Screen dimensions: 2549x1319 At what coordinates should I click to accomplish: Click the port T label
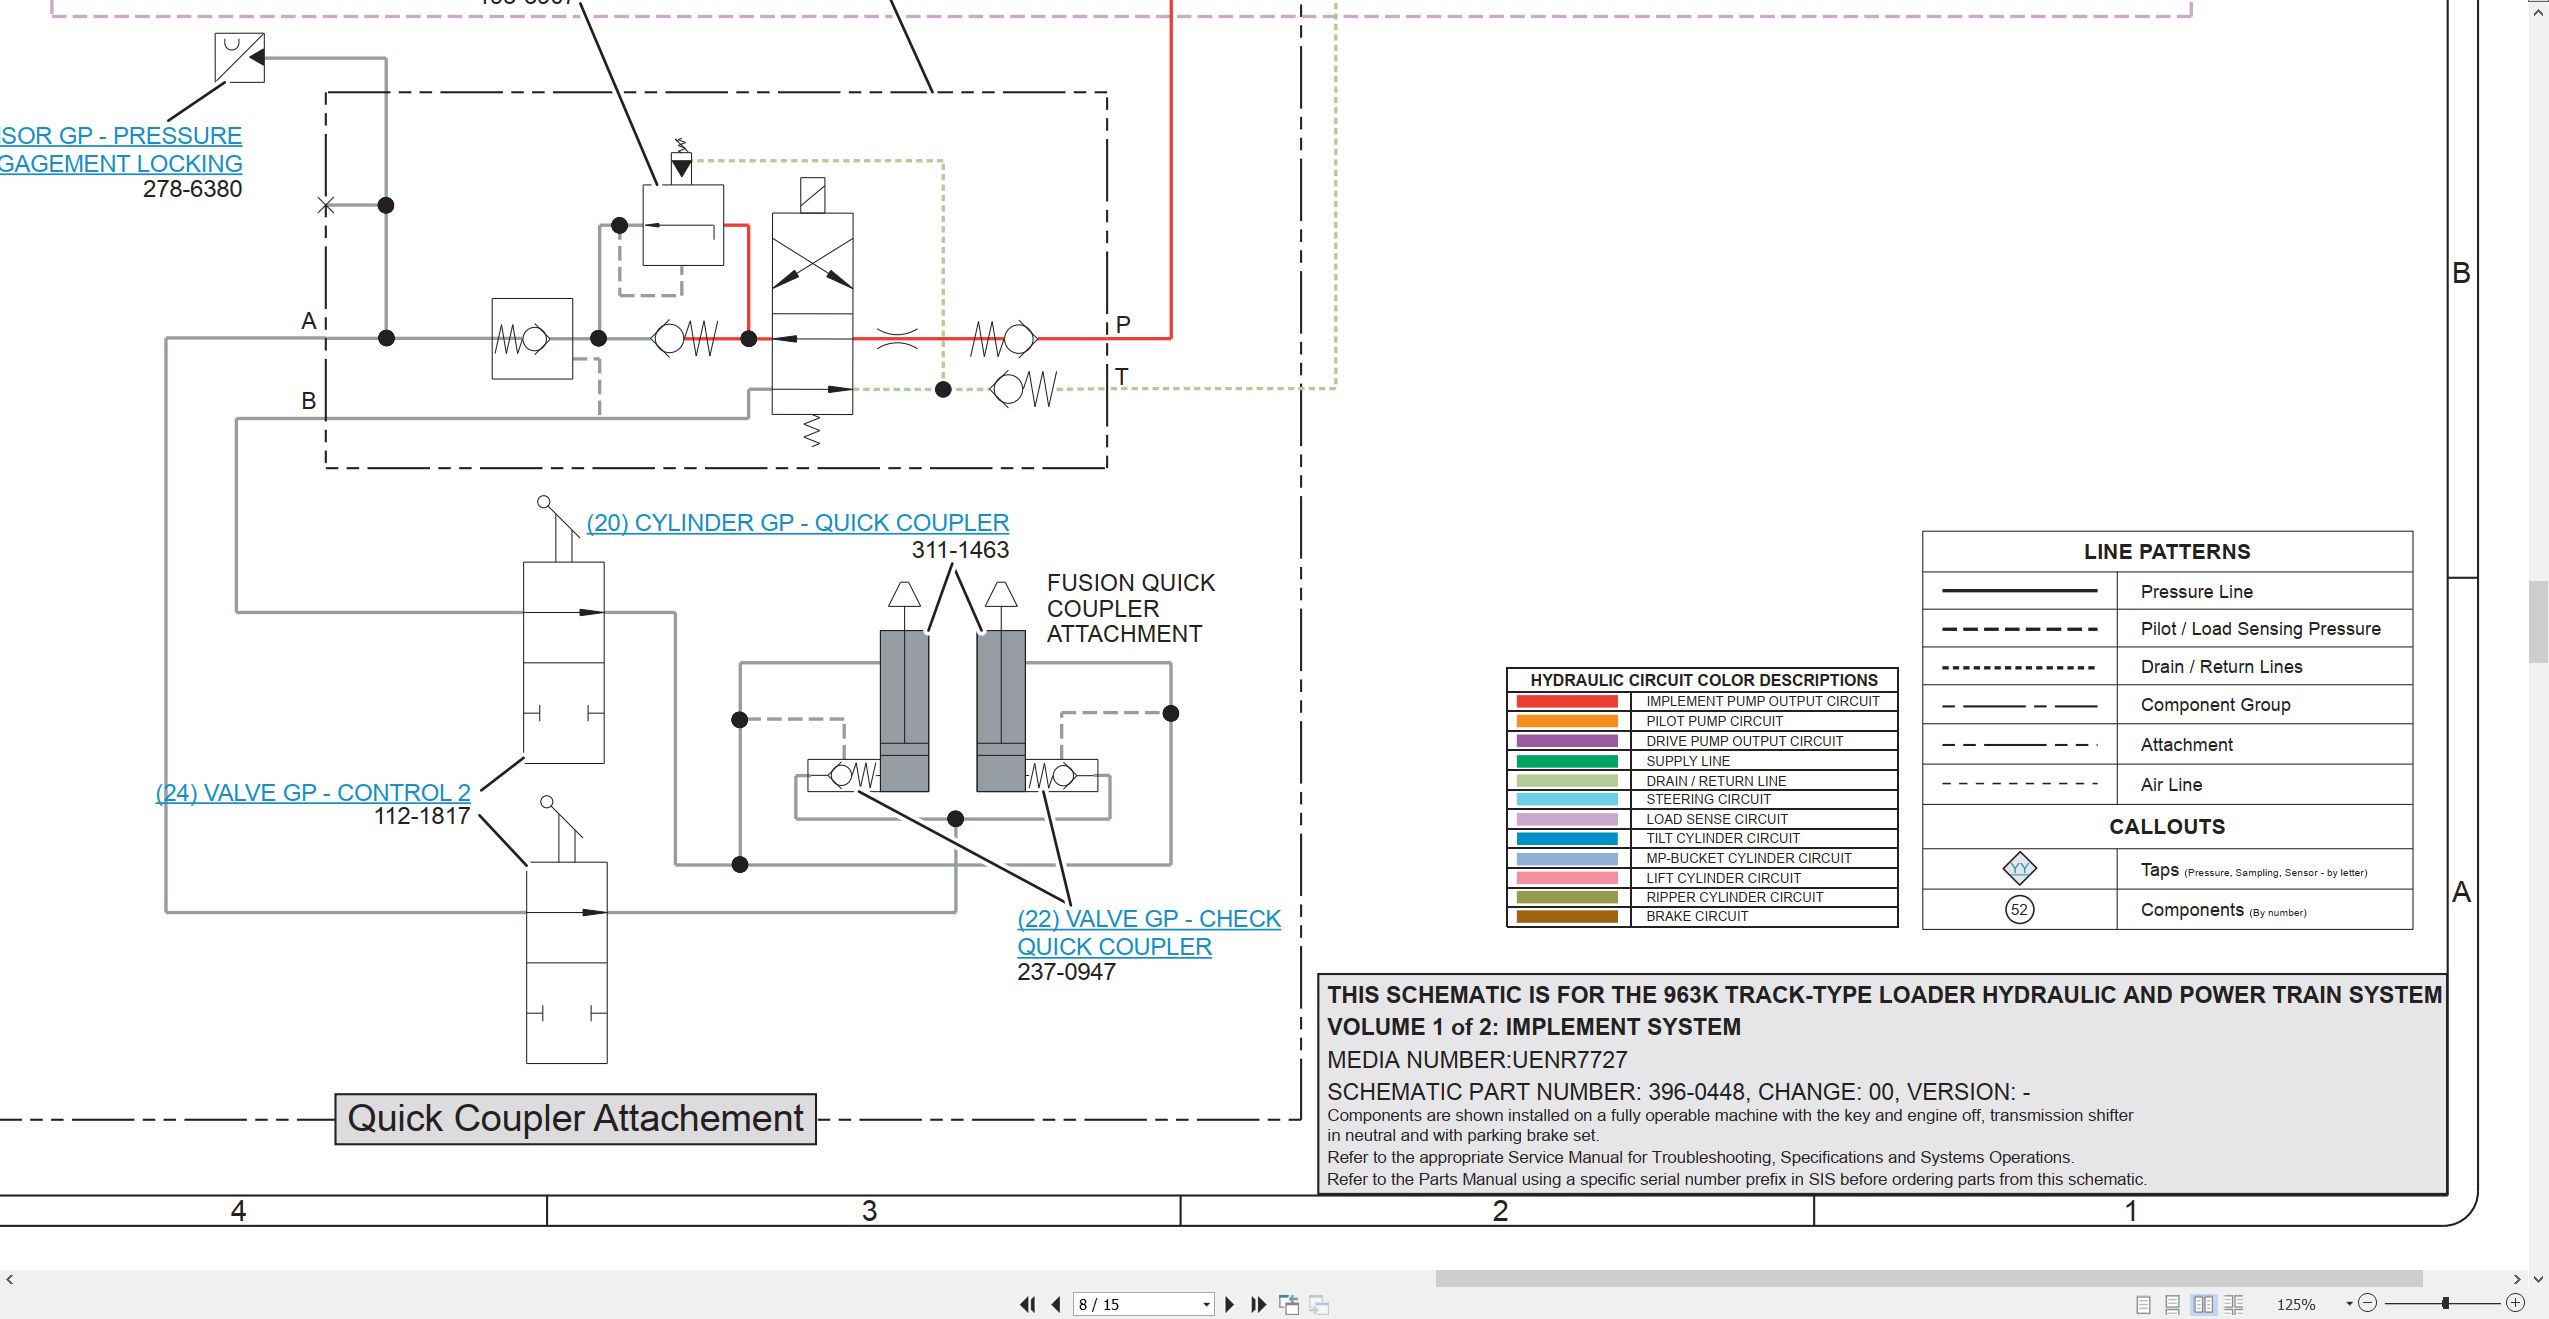(x=1122, y=376)
